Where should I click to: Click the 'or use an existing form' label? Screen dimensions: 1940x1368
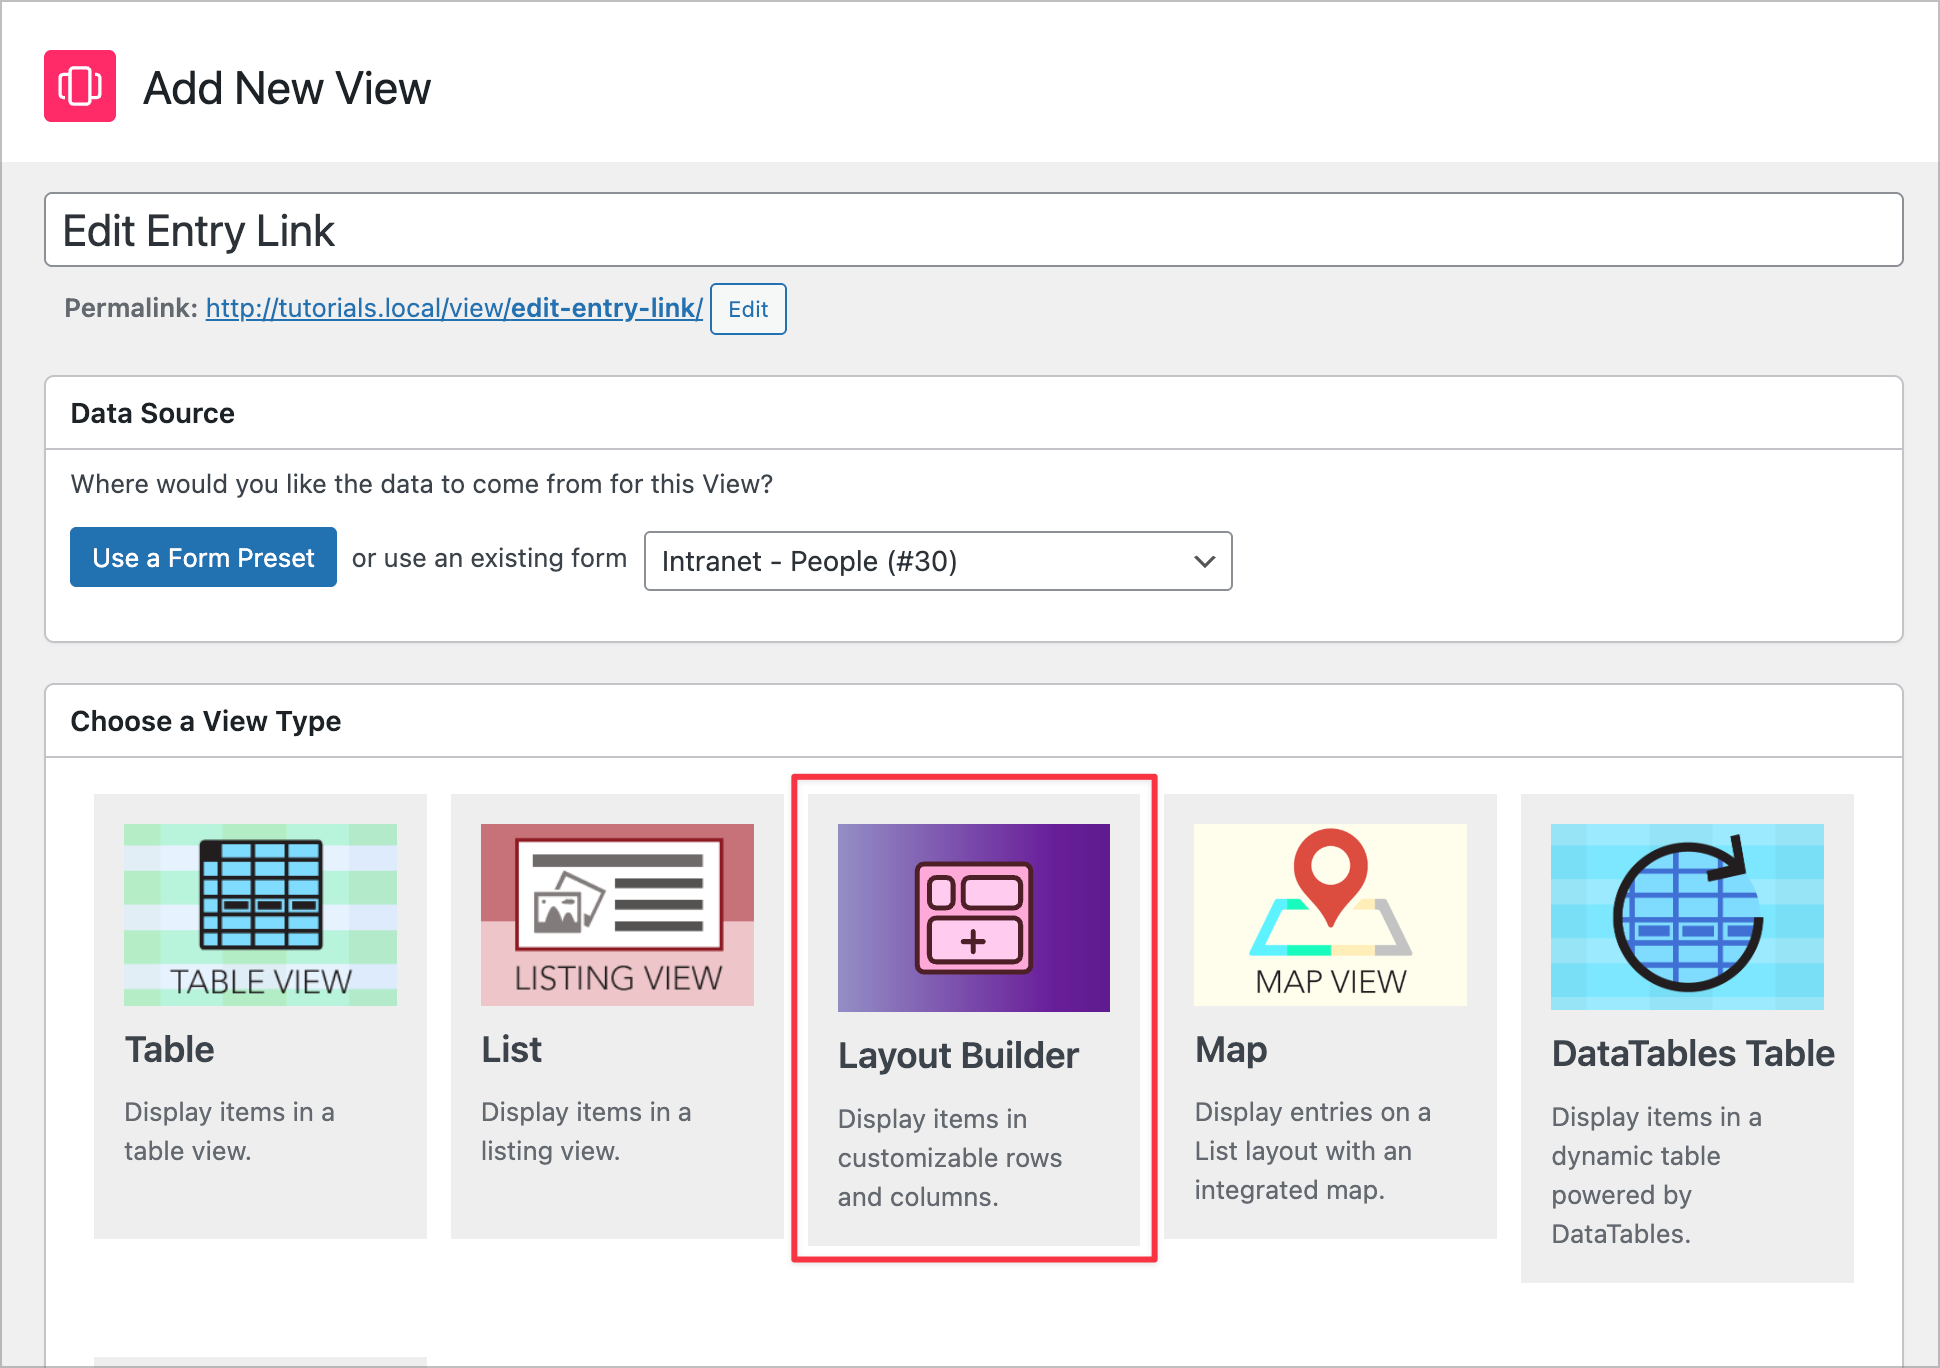tap(489, 558)
